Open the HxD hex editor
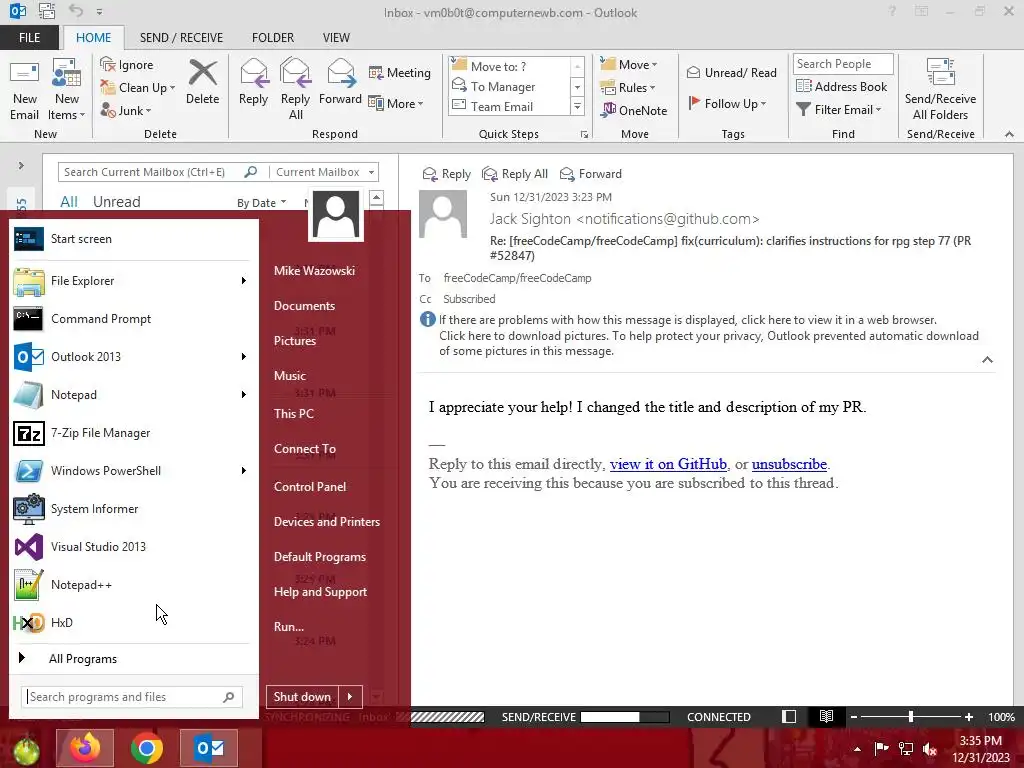 click(134, 623)
